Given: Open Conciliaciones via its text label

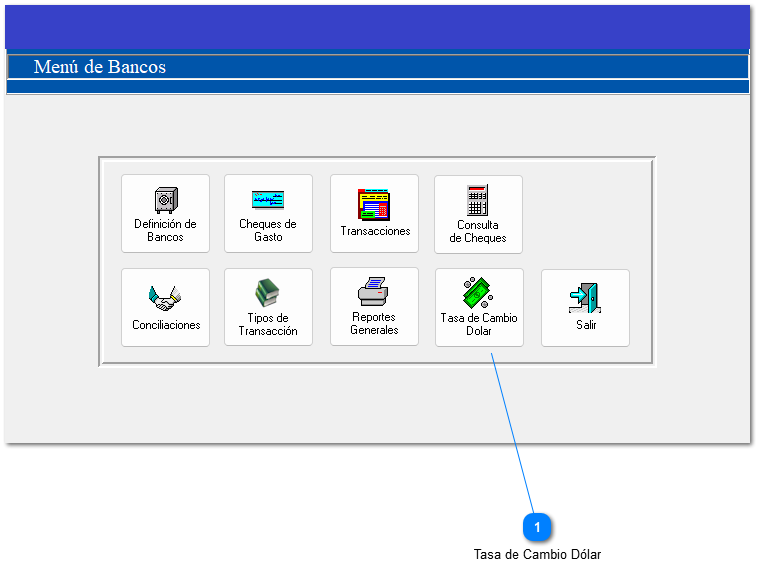Looking at the screenshot, I should tap(166, 325).
